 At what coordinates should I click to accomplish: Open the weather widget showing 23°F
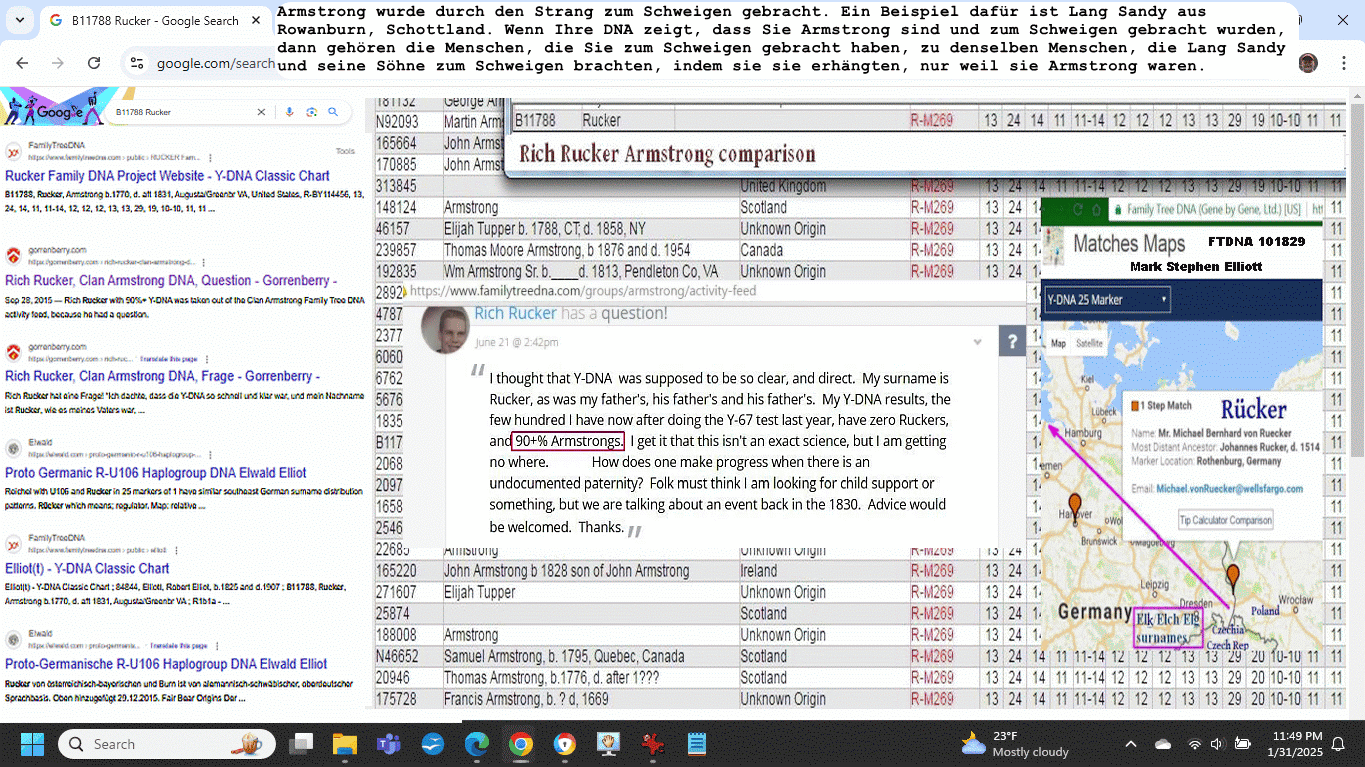point(1015,744)
